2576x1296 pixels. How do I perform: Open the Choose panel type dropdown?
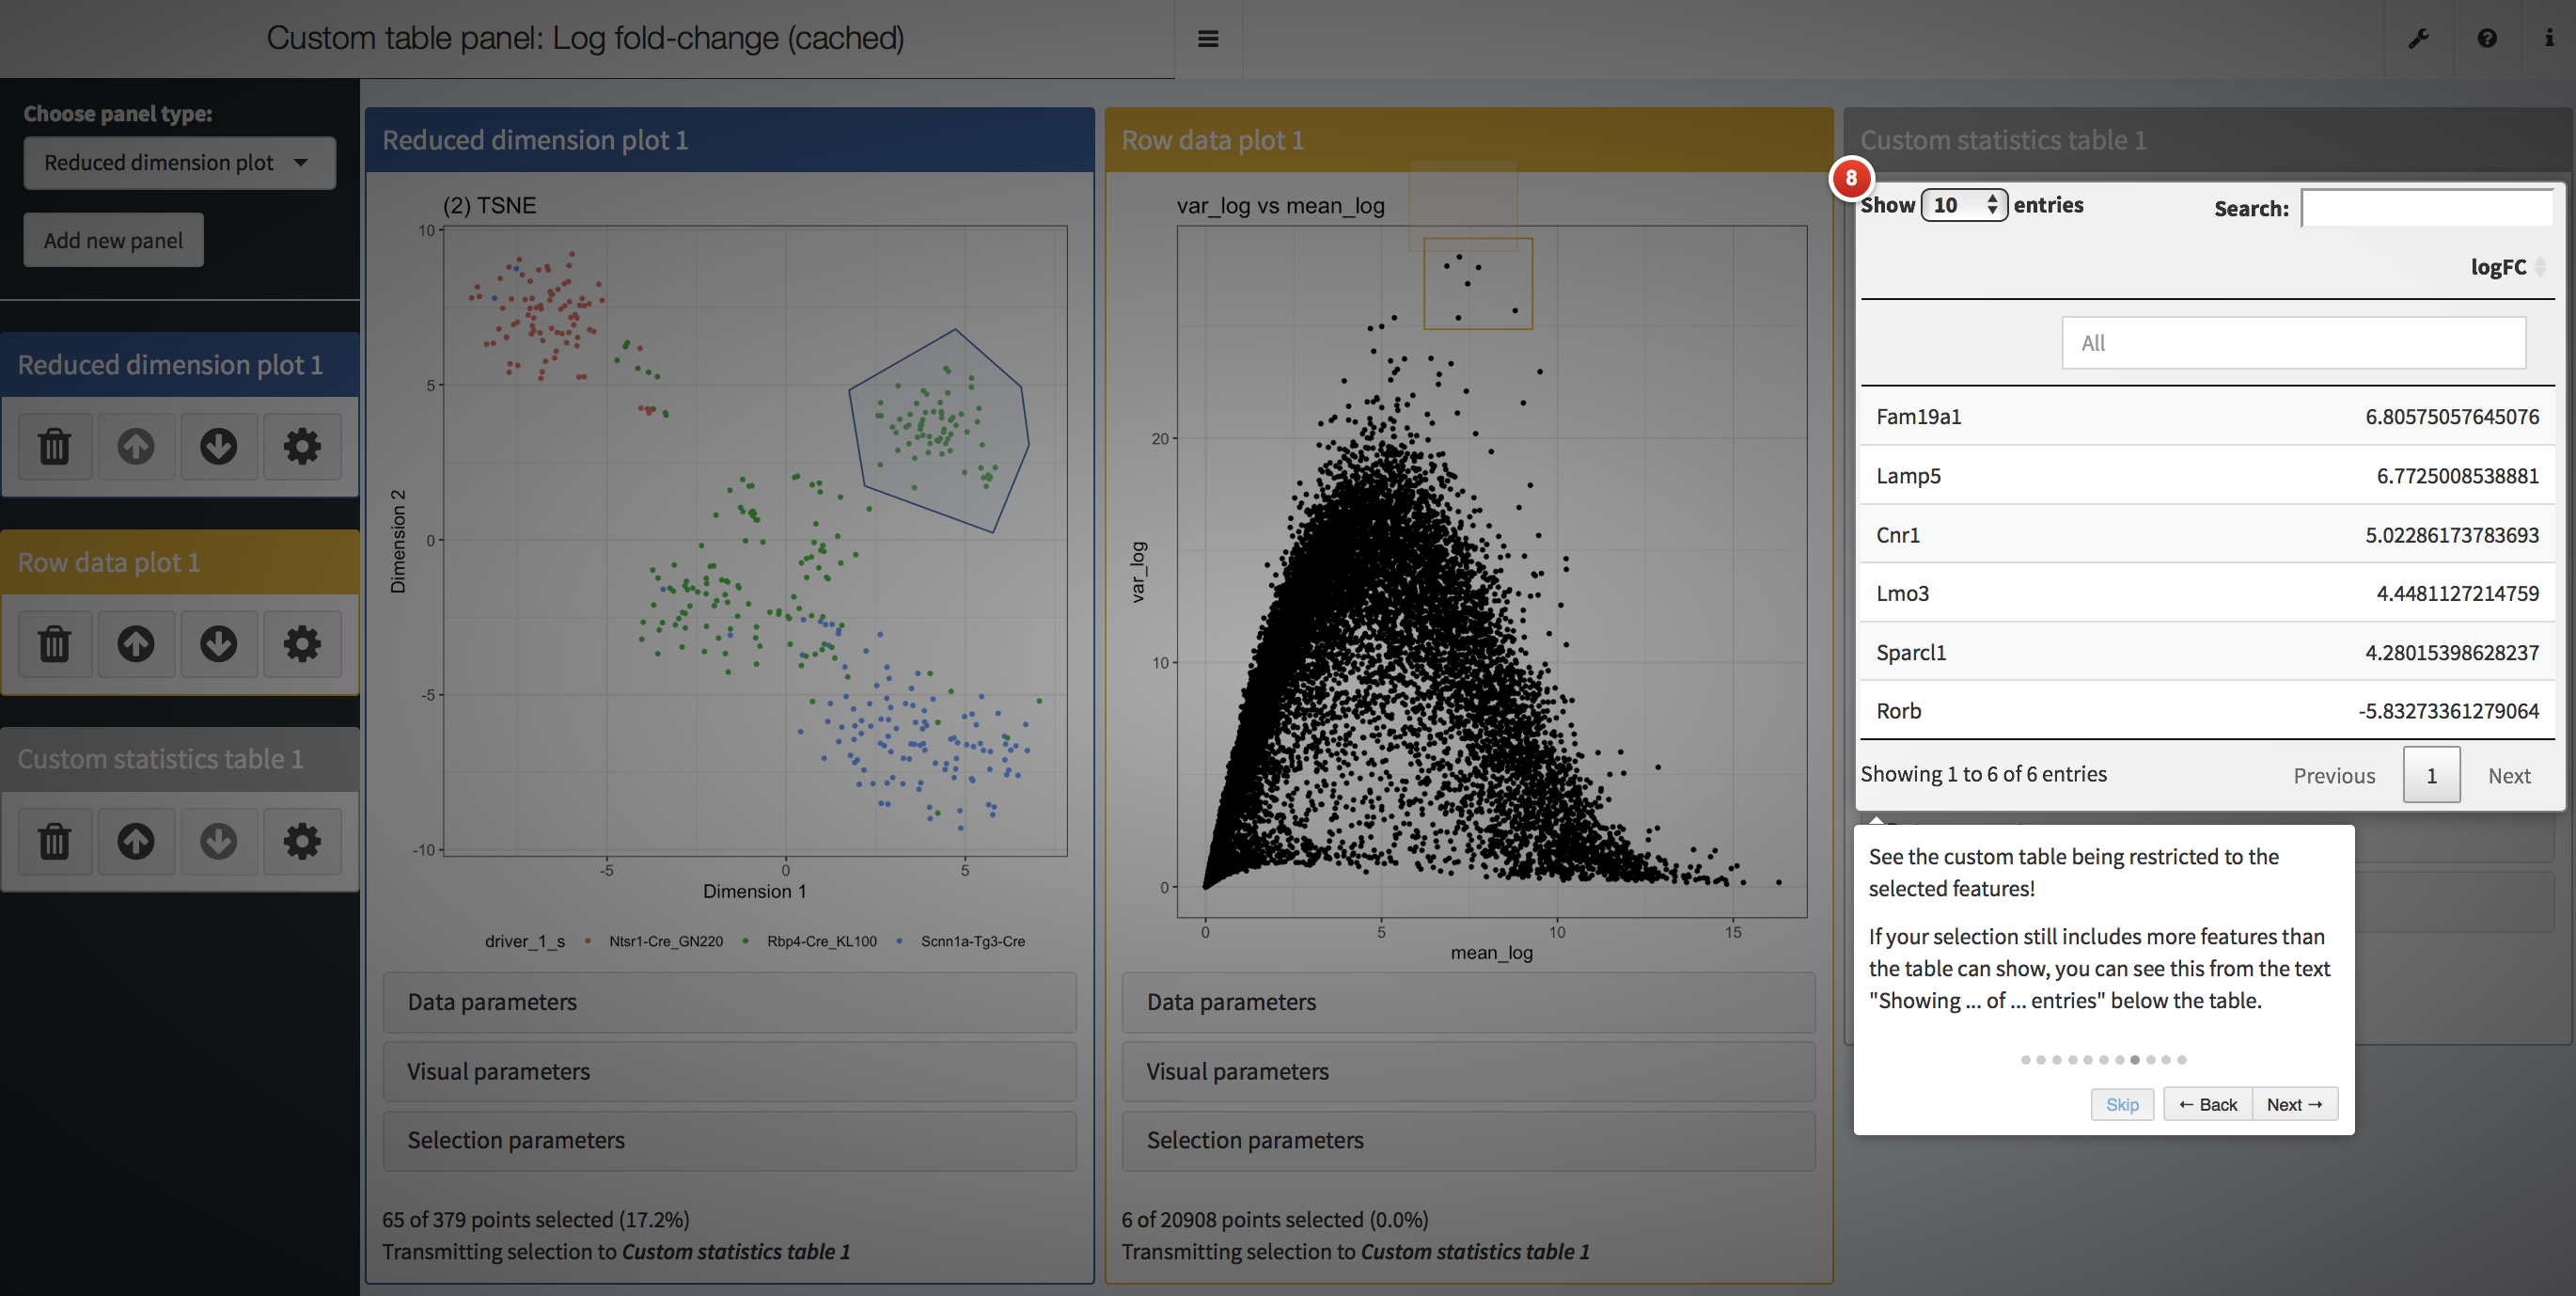pyautogui.click(x=179, y=163)
